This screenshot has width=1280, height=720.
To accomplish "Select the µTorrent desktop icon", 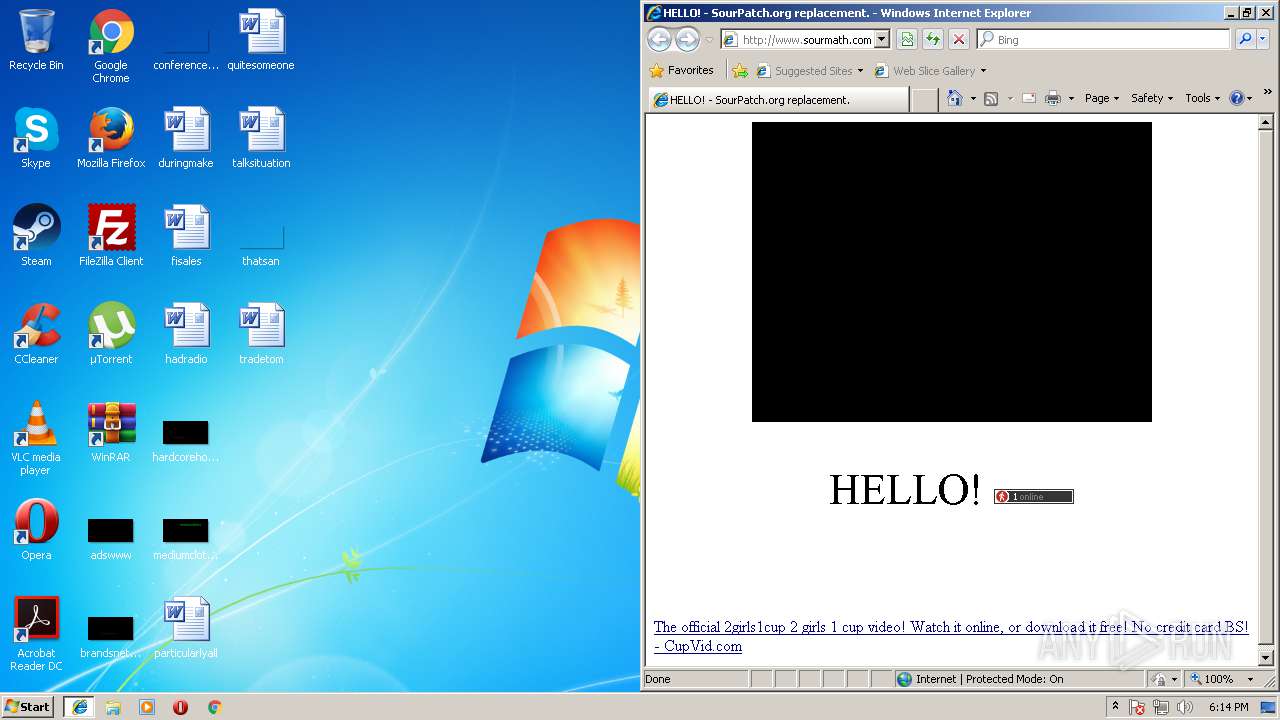I will [x=111, y=334].
